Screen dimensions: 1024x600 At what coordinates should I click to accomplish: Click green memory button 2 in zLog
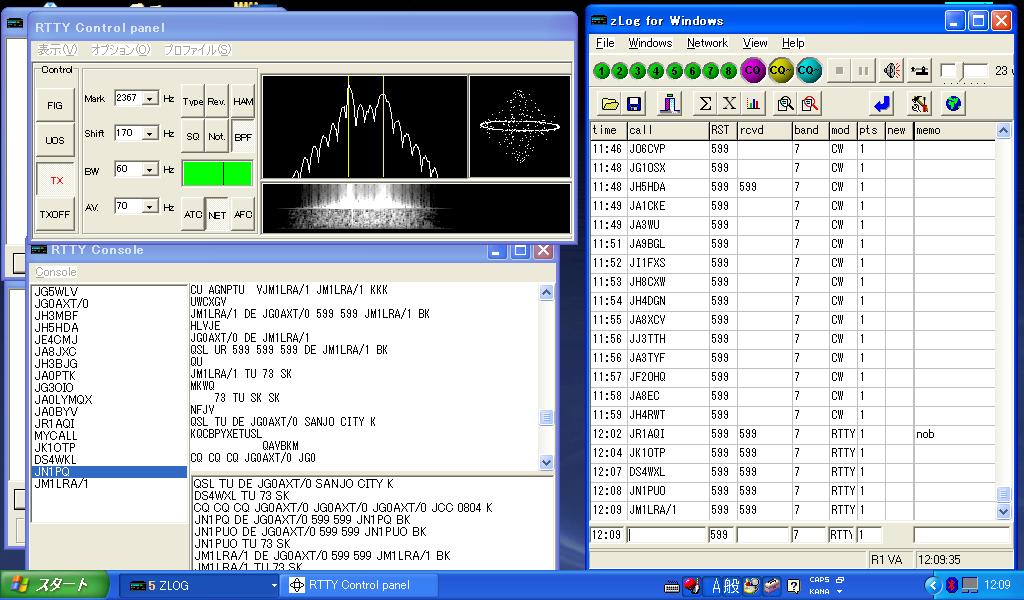[x=620, y=71]
